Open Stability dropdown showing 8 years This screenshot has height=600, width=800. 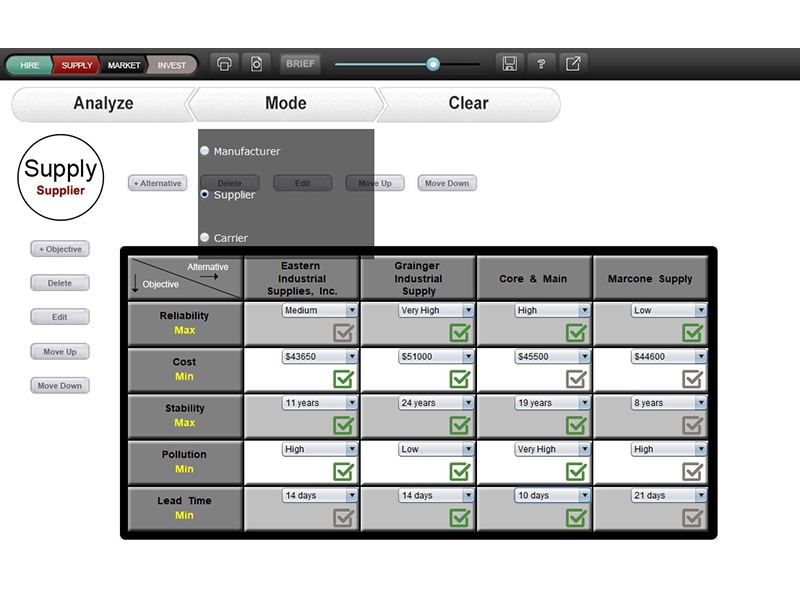[x=669, y=403]
